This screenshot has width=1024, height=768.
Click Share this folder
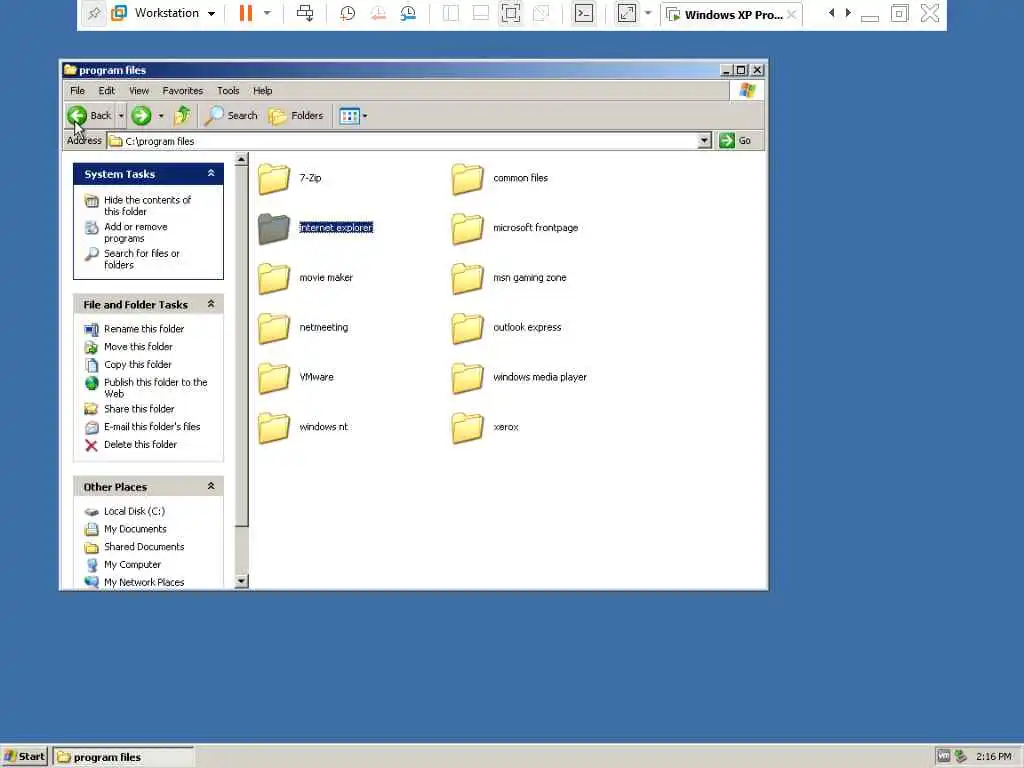coord(139,408)
